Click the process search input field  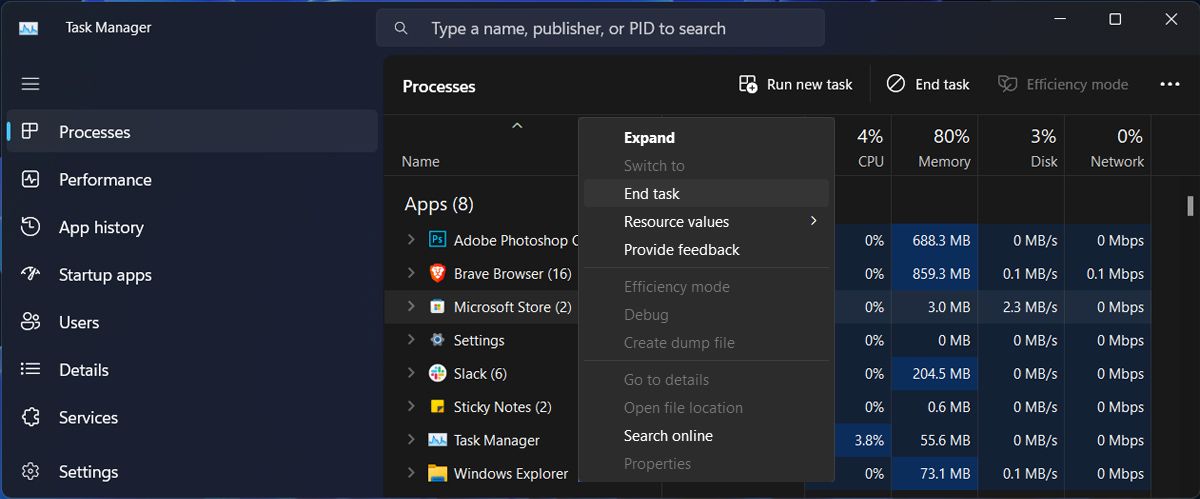[600, 28]
